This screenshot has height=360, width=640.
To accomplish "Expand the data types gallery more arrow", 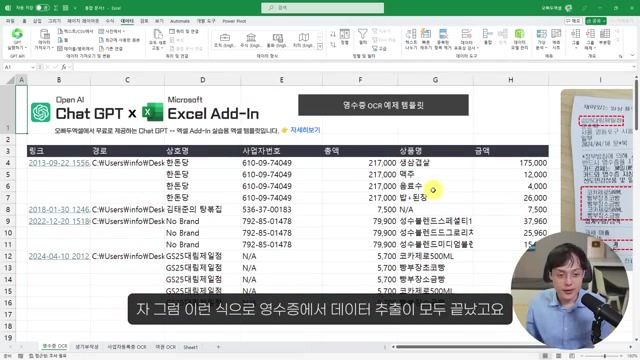I will point(320,47).
